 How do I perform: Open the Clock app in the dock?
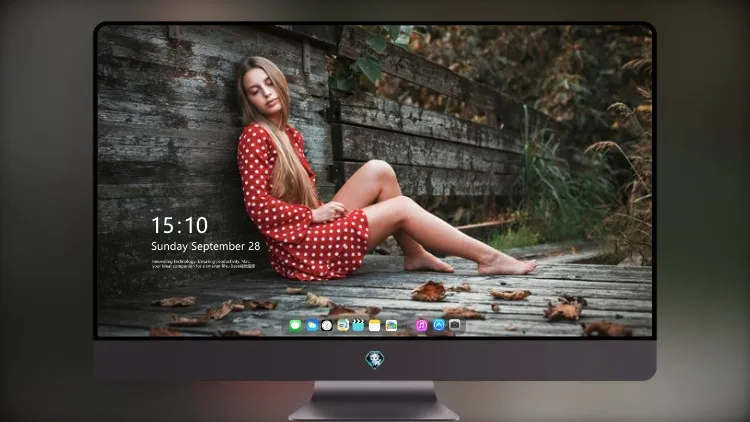pyautogui.click(x=327, y=326)
